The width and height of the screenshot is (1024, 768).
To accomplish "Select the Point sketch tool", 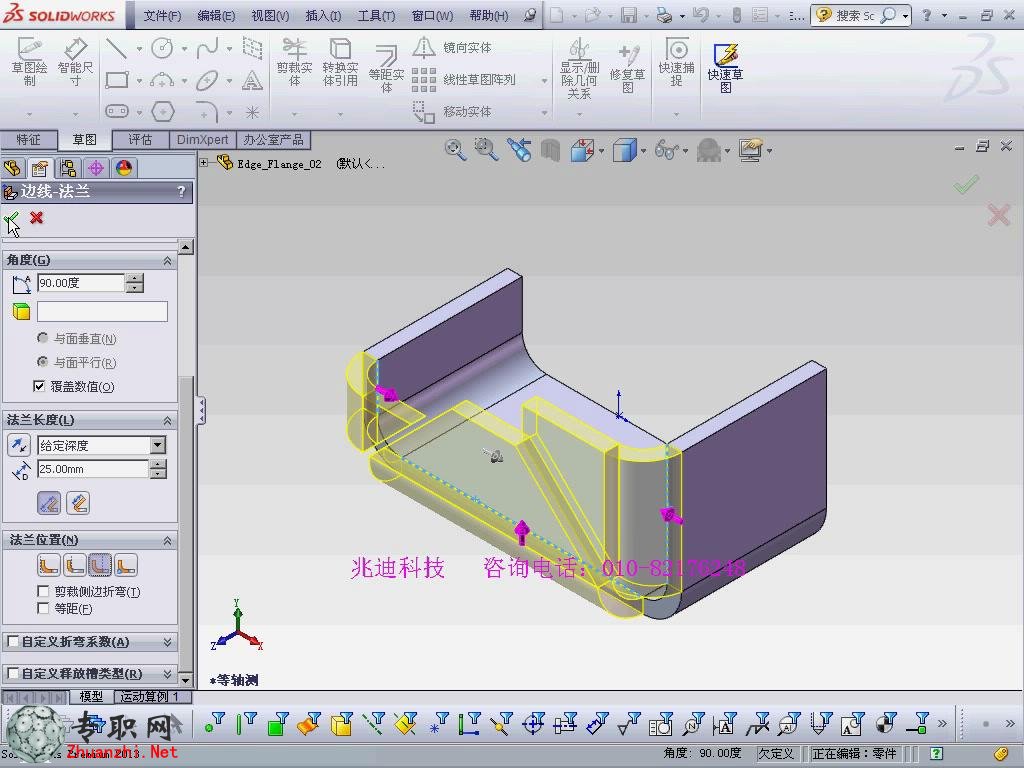I will point(252,112).
